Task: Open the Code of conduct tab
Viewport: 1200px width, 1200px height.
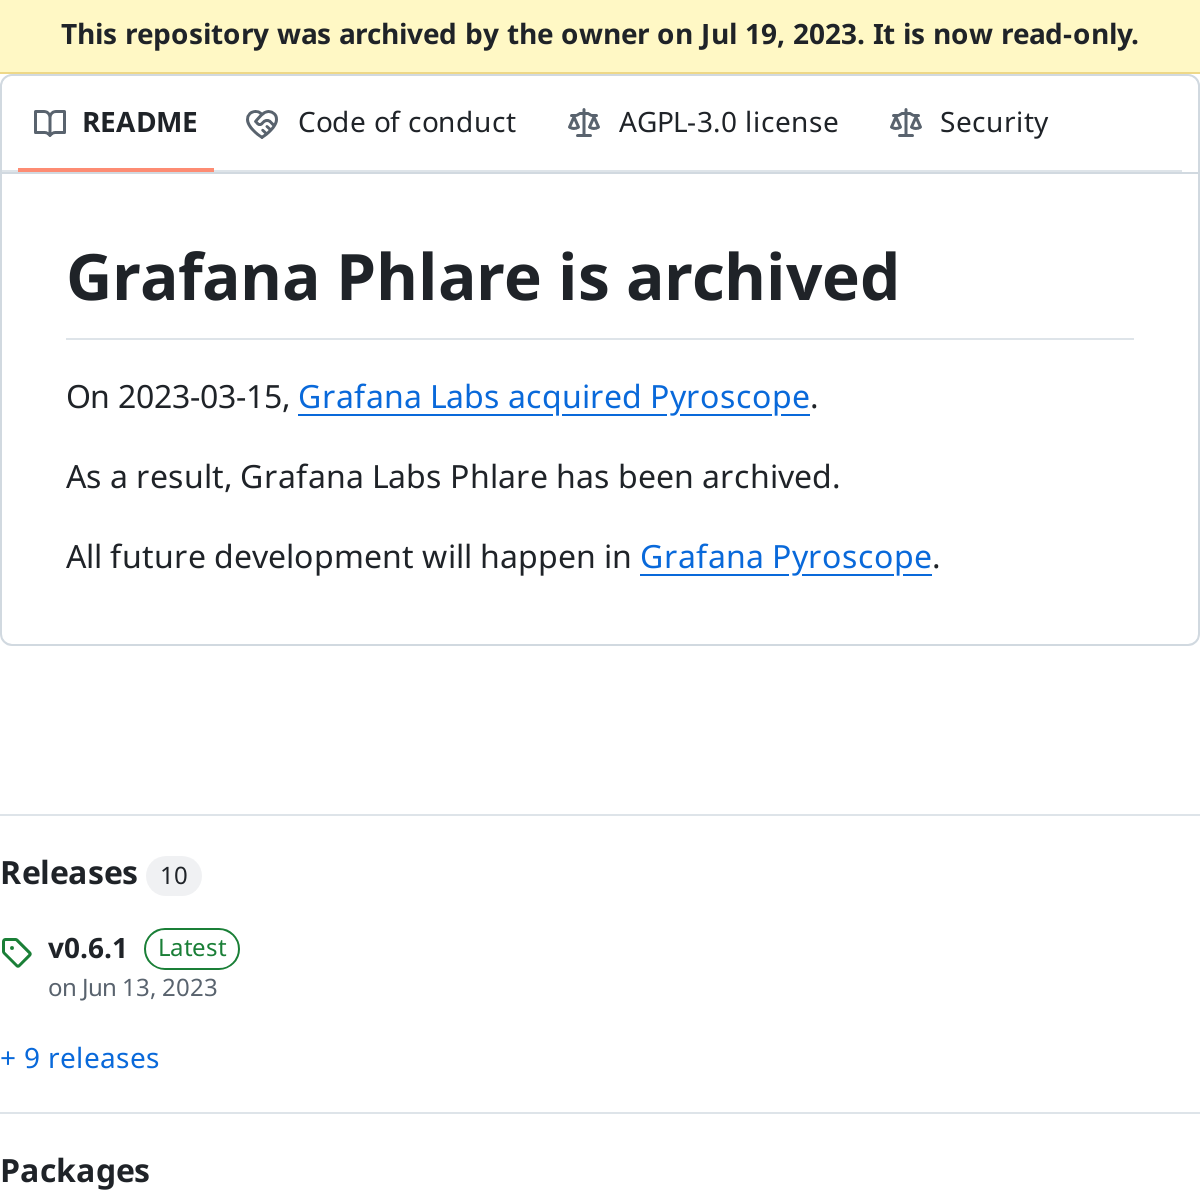Action: [406, 123]
